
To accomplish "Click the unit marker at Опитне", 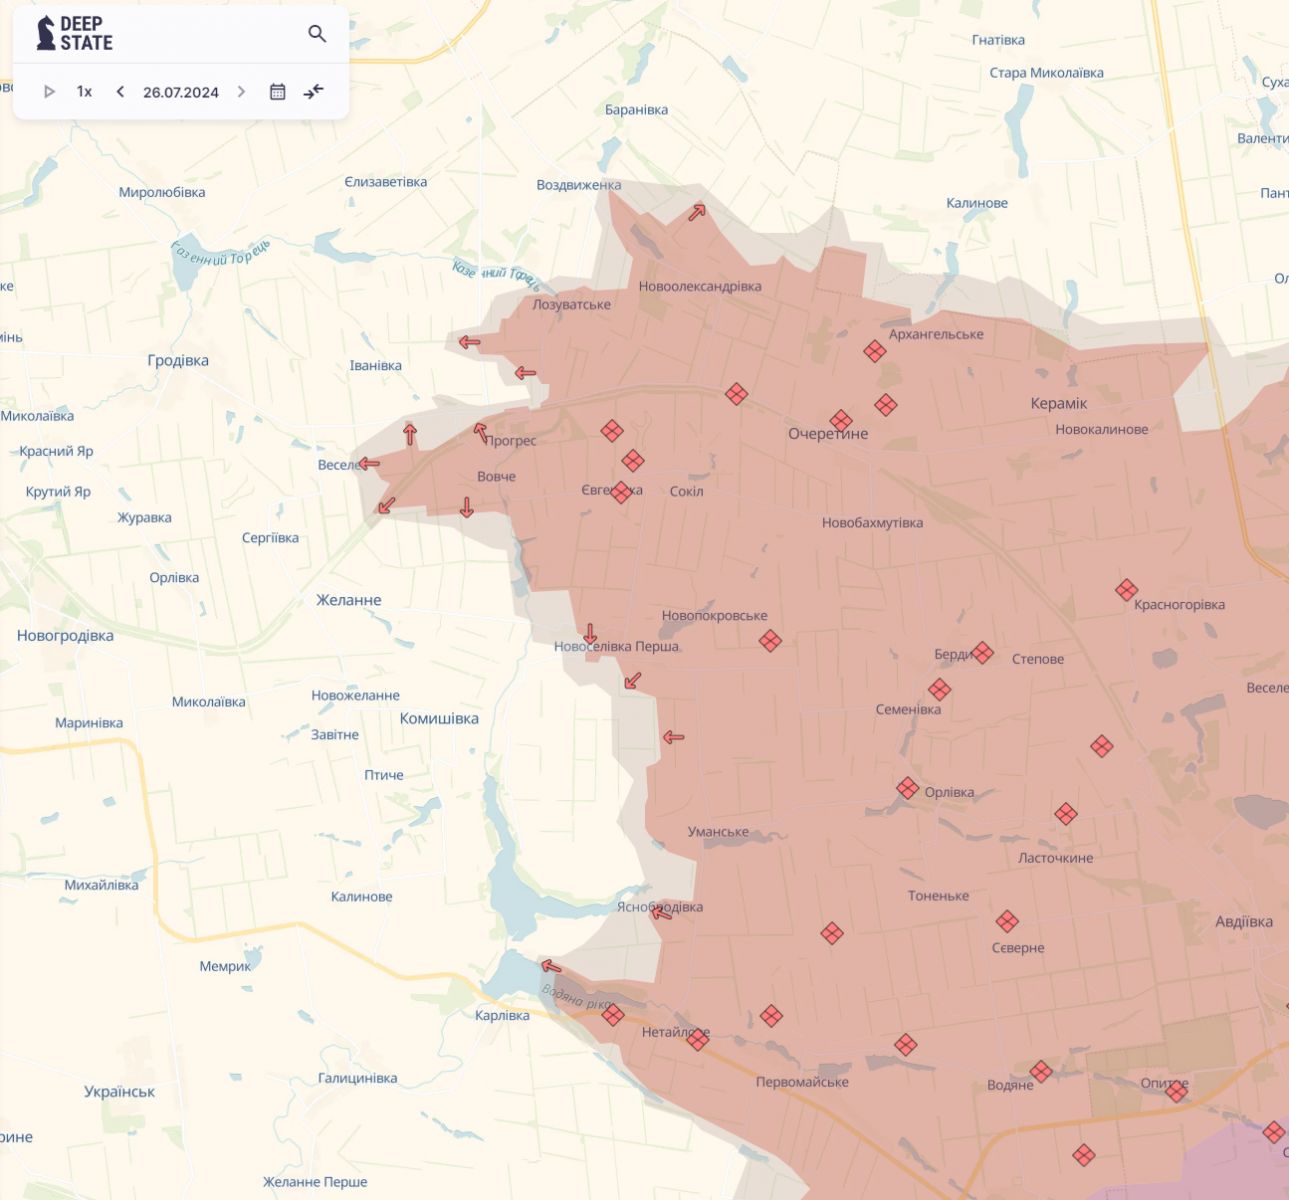I will (1177, 1091).
